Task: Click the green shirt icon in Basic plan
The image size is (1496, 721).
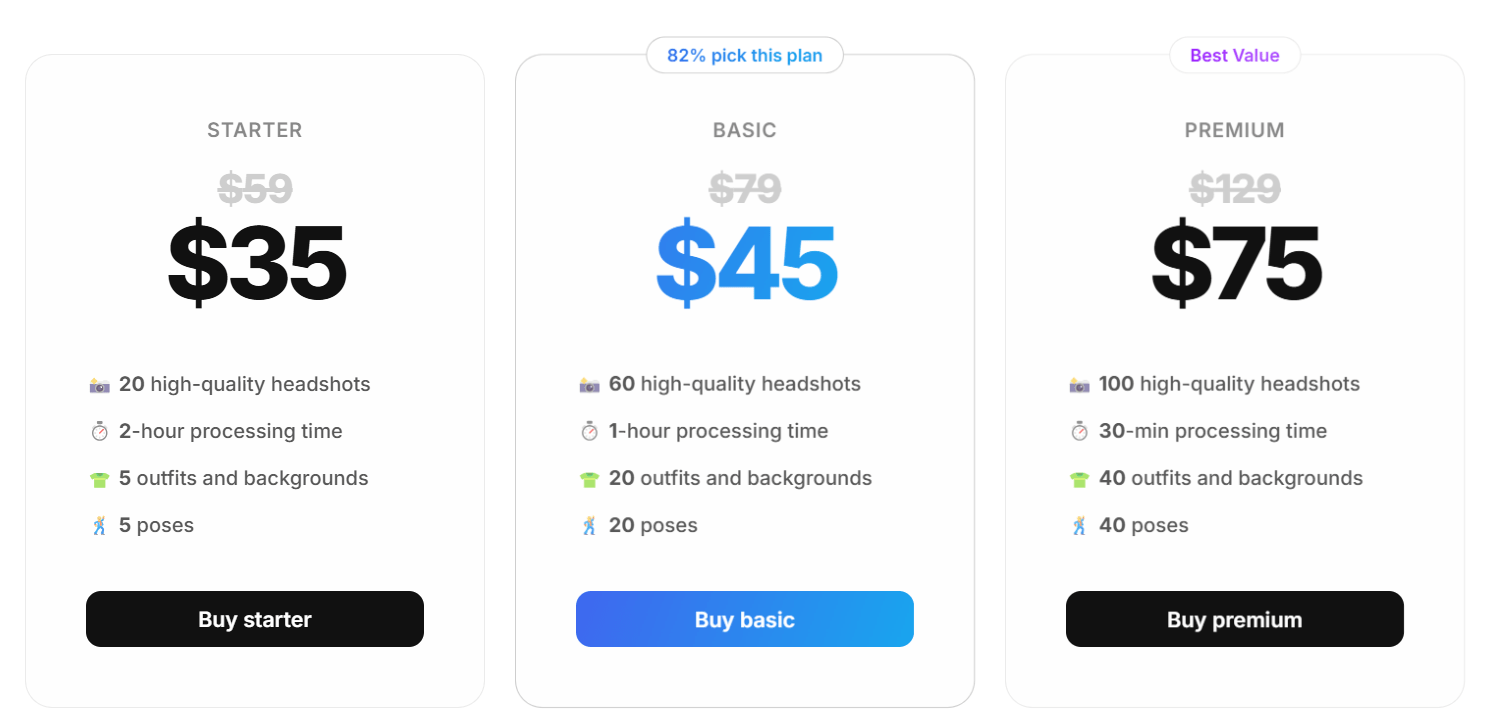Action: click(589, 479)
